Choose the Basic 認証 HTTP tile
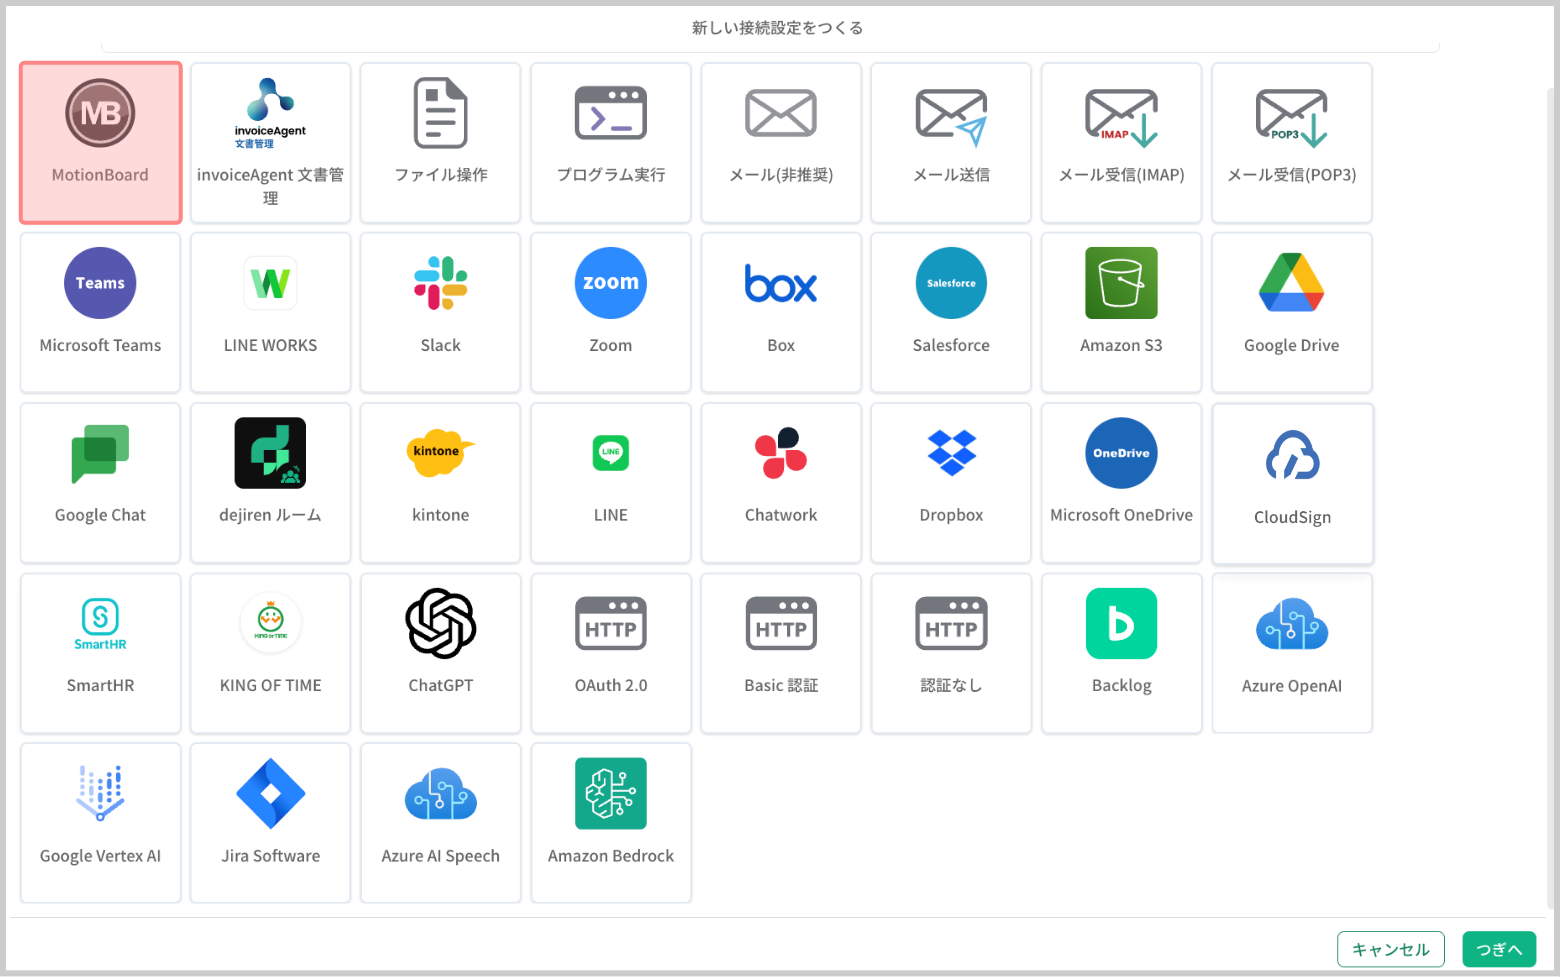Viewport: 1560px width, 977px height. (x=781, y=653)
